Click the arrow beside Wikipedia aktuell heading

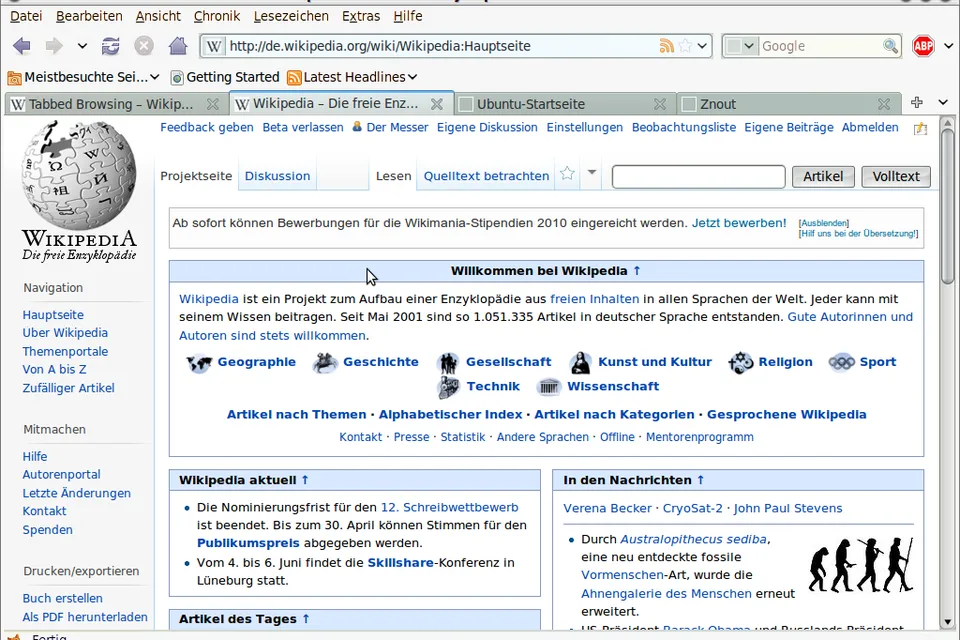point(305,480)
